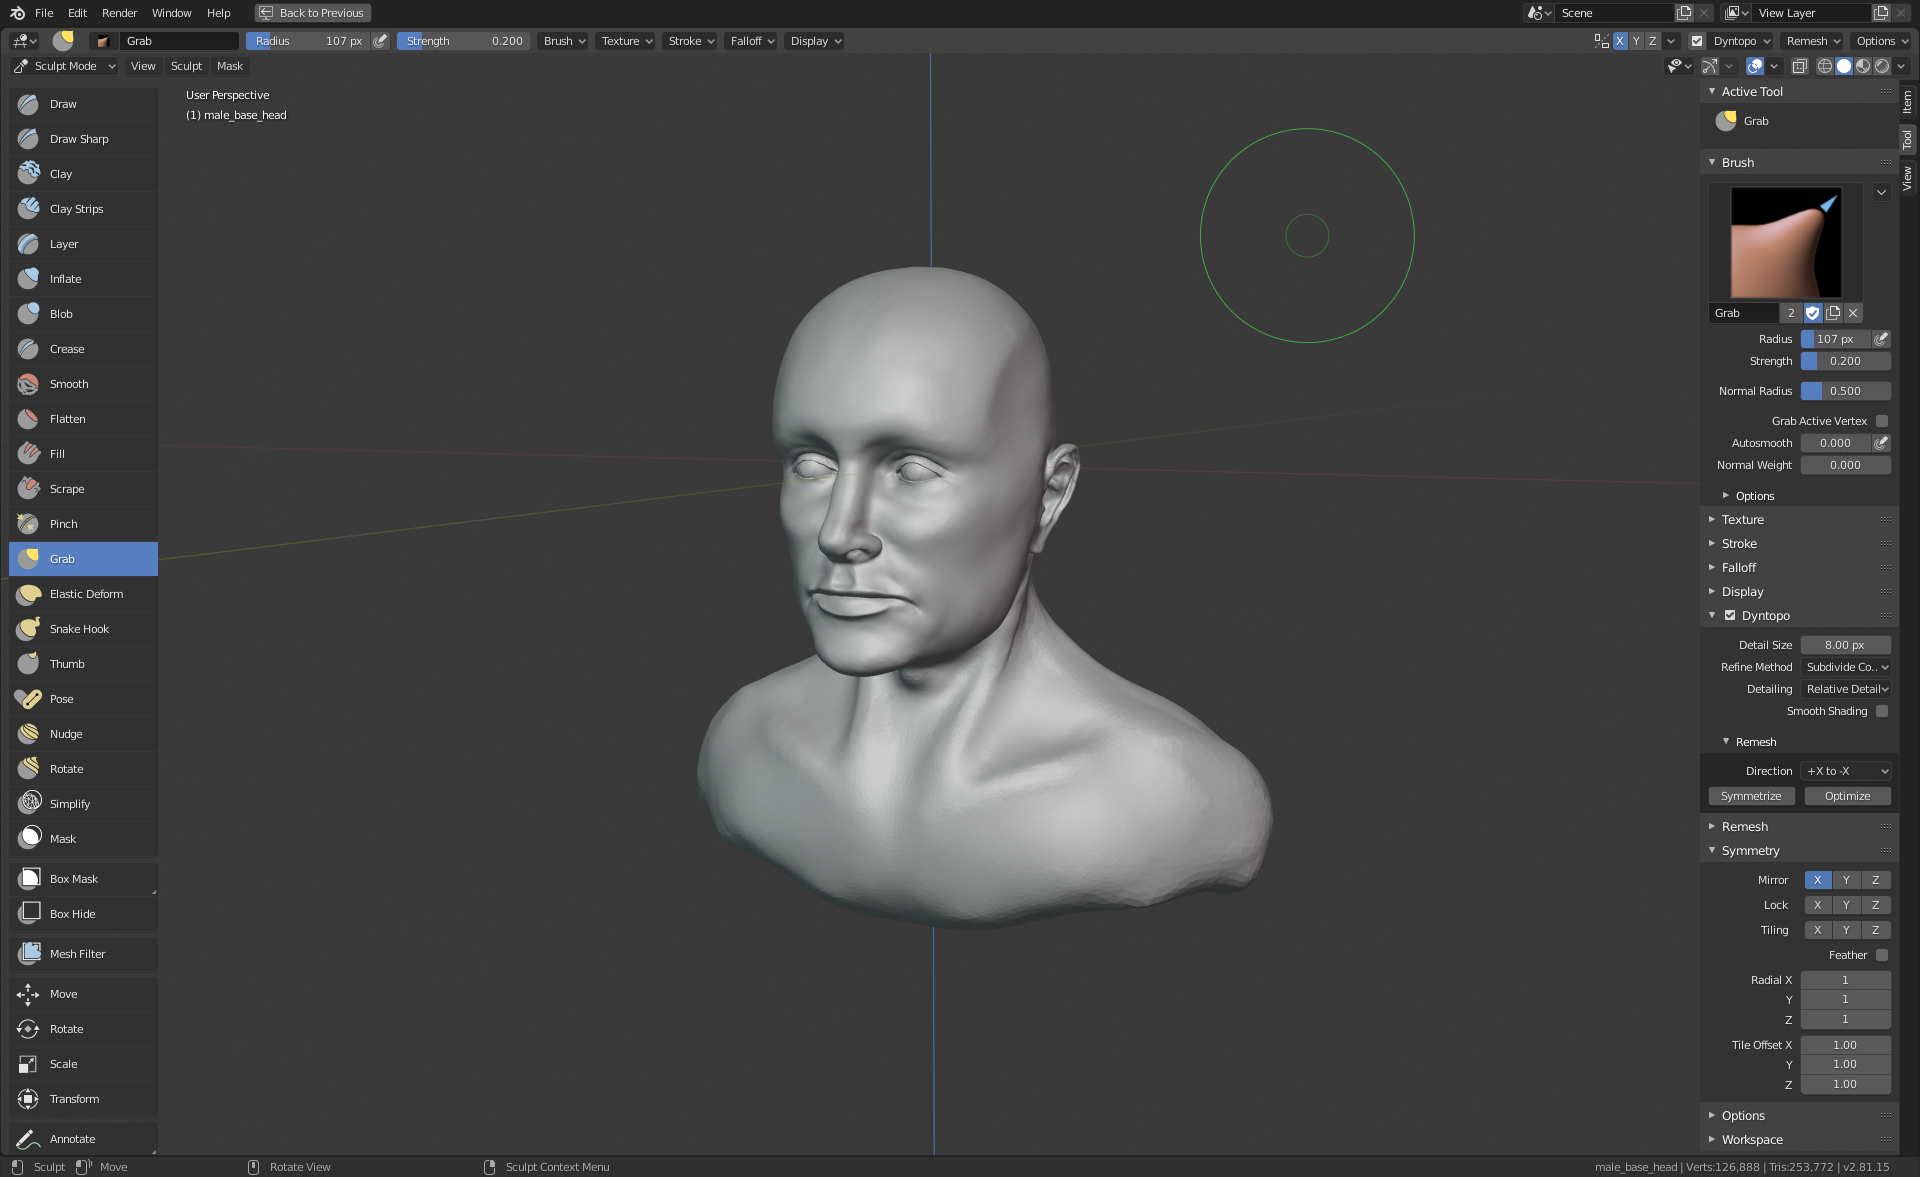The height and width of the screenshot is (1177, 1920).
Task: Enable the Grab Active Vertex checkbox
Action: 1882,421
